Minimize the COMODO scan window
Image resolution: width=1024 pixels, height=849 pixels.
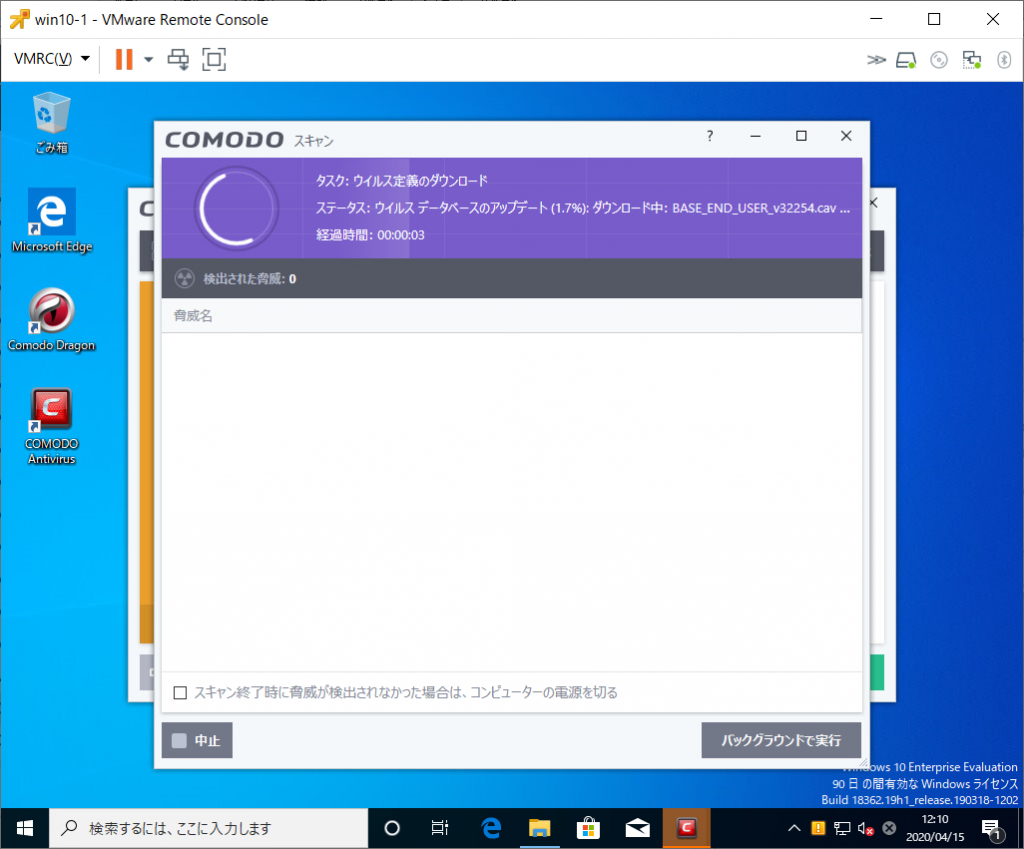coord(756,136)
